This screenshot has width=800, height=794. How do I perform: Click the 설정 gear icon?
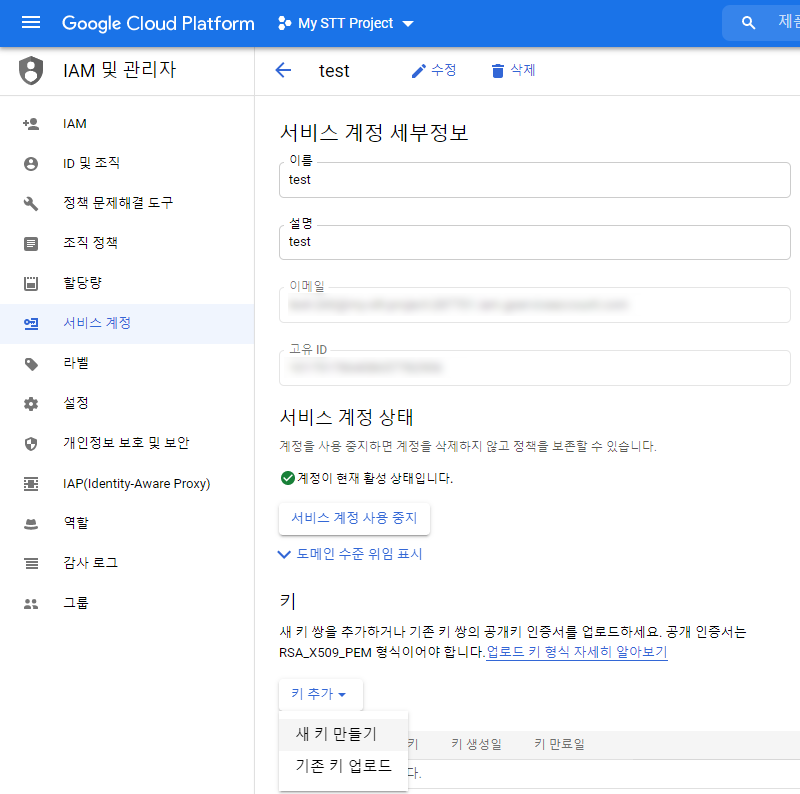(x=31, y=404)
